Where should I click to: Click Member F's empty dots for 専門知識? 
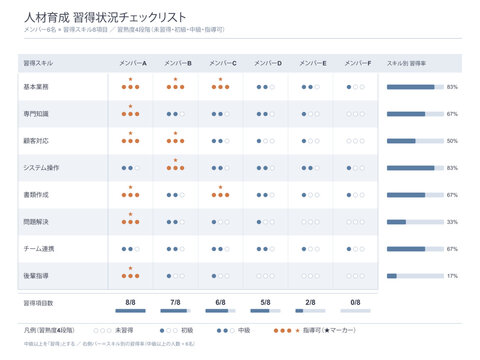point(355,114)
